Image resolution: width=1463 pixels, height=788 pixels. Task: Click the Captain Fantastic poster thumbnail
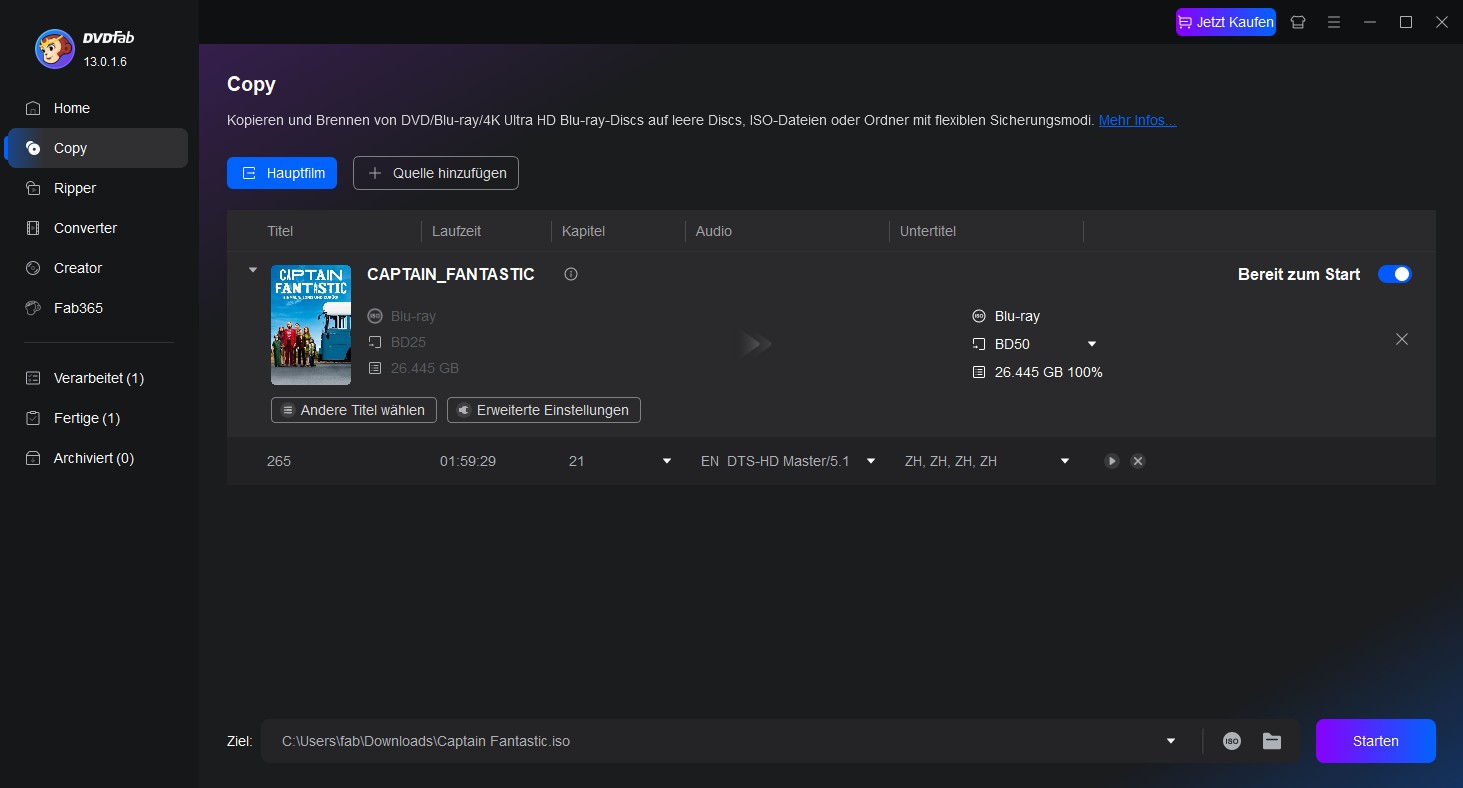(x=311, y=325)
